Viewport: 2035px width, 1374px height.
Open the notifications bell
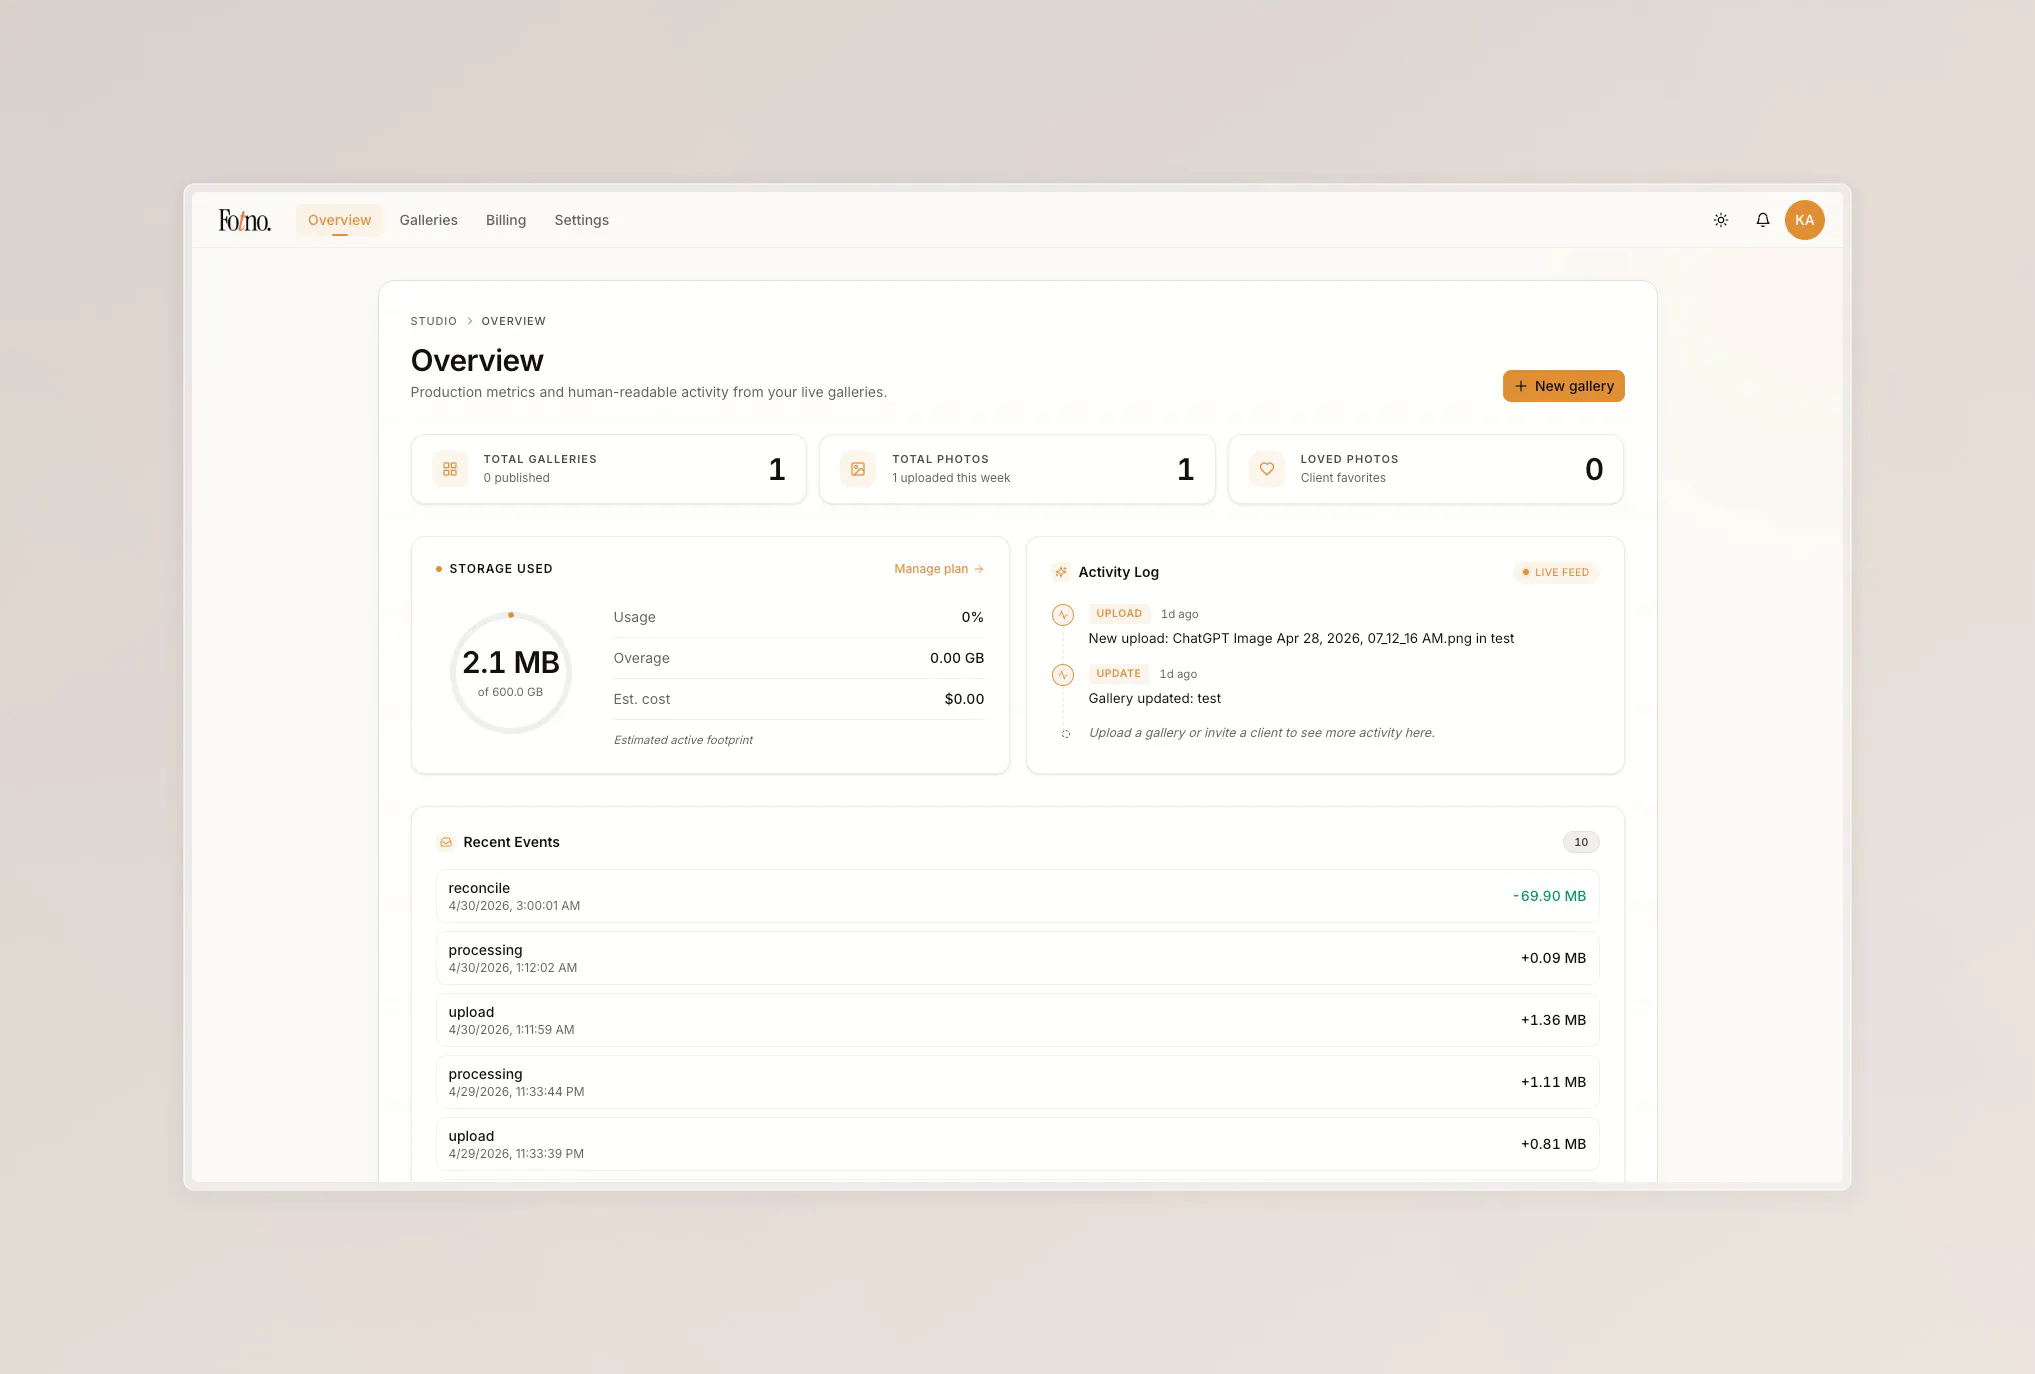point(1763,220)
